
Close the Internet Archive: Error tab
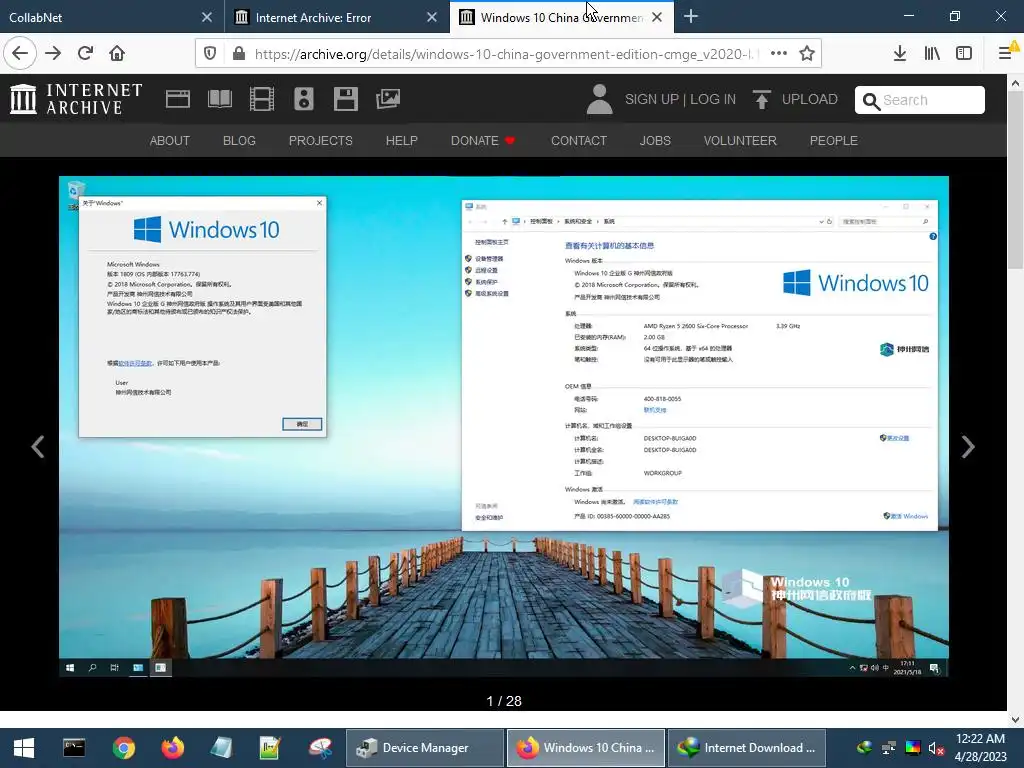[432, 18]
